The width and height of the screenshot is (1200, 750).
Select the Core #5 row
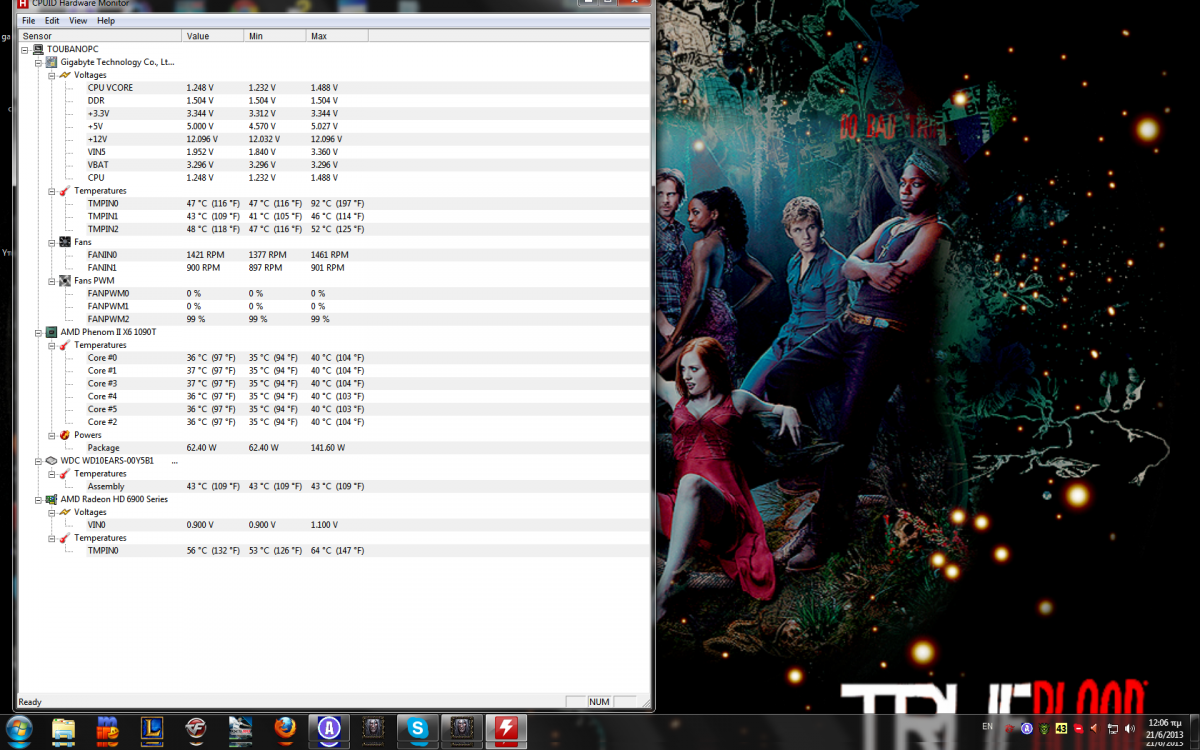[334, 409]
